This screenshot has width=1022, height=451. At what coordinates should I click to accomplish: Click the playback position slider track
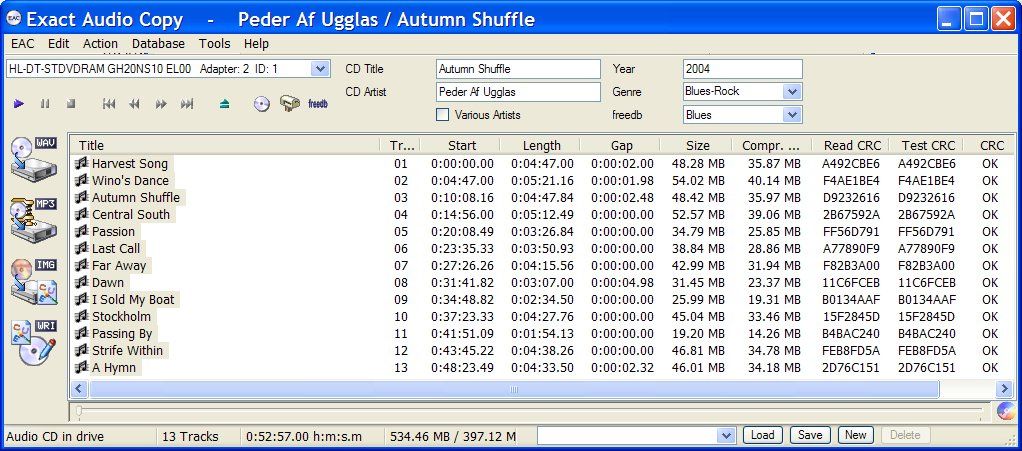coord(530,411)
